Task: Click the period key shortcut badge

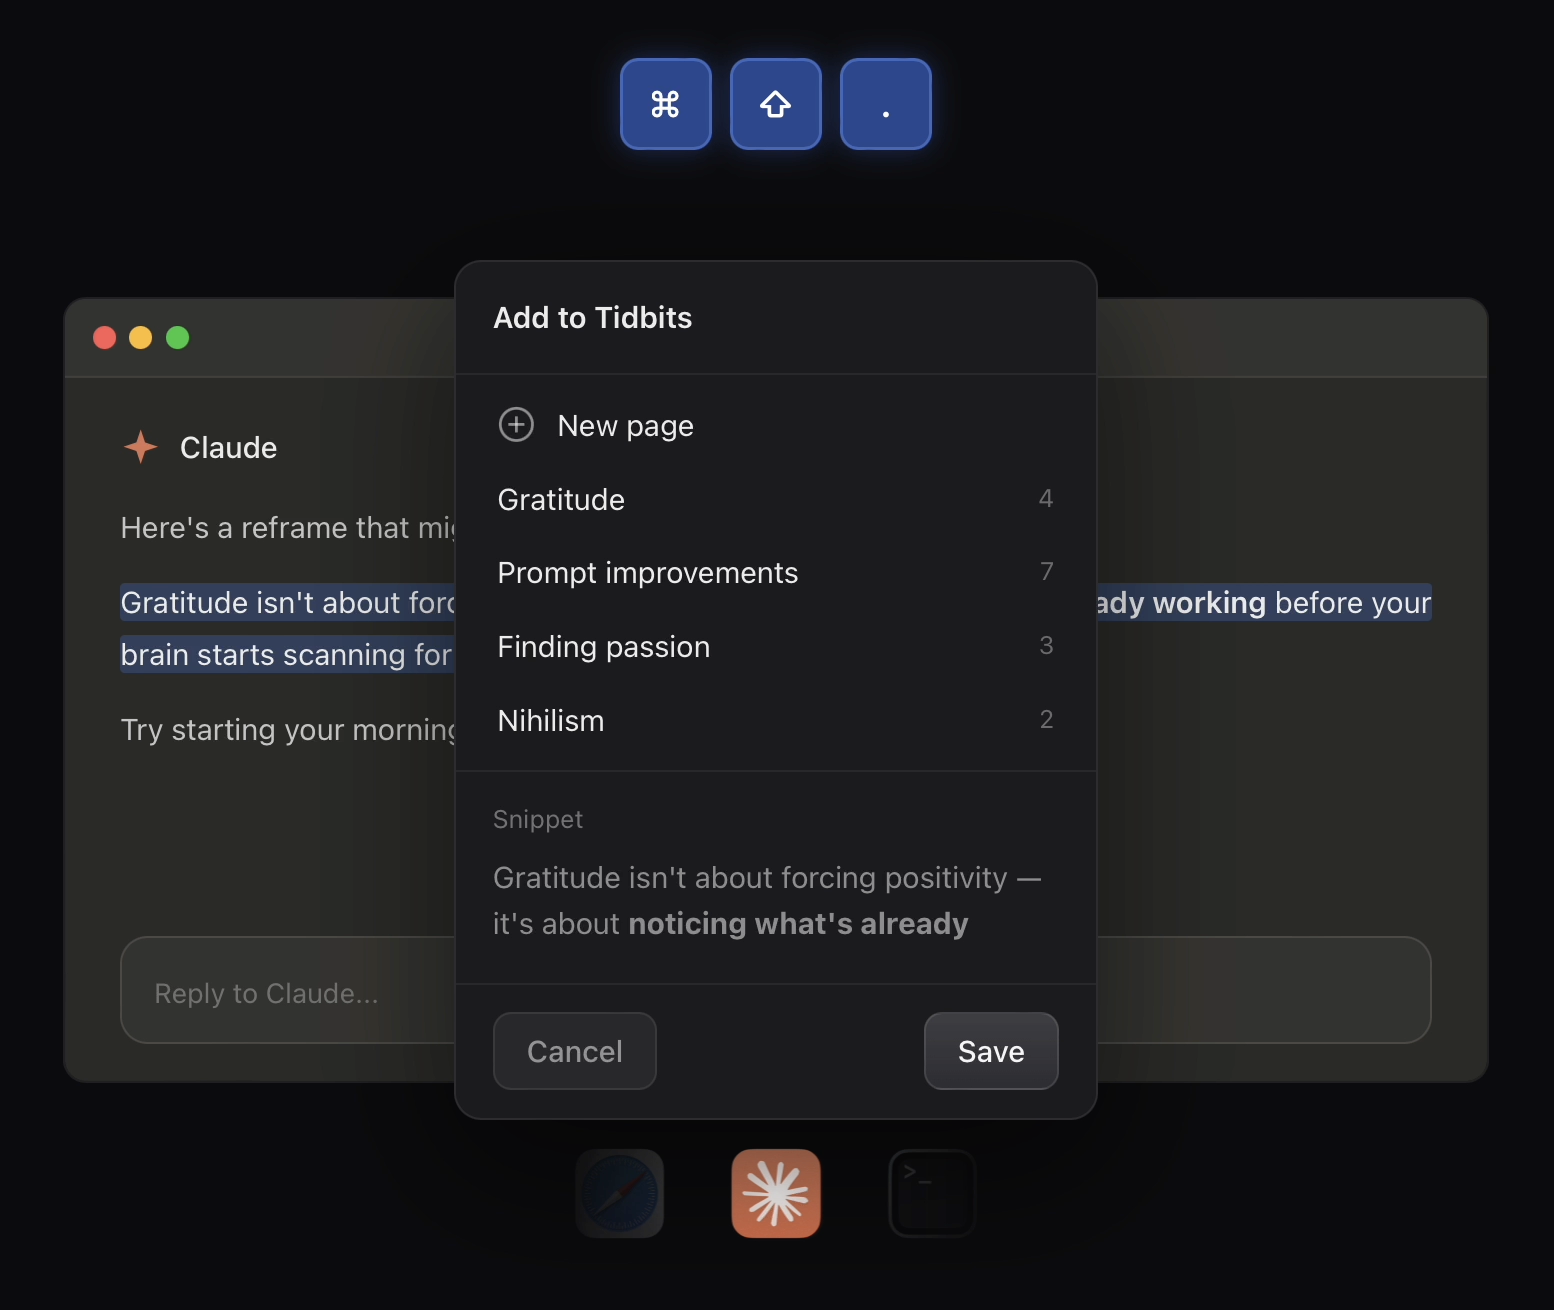Action: [886, 104]
